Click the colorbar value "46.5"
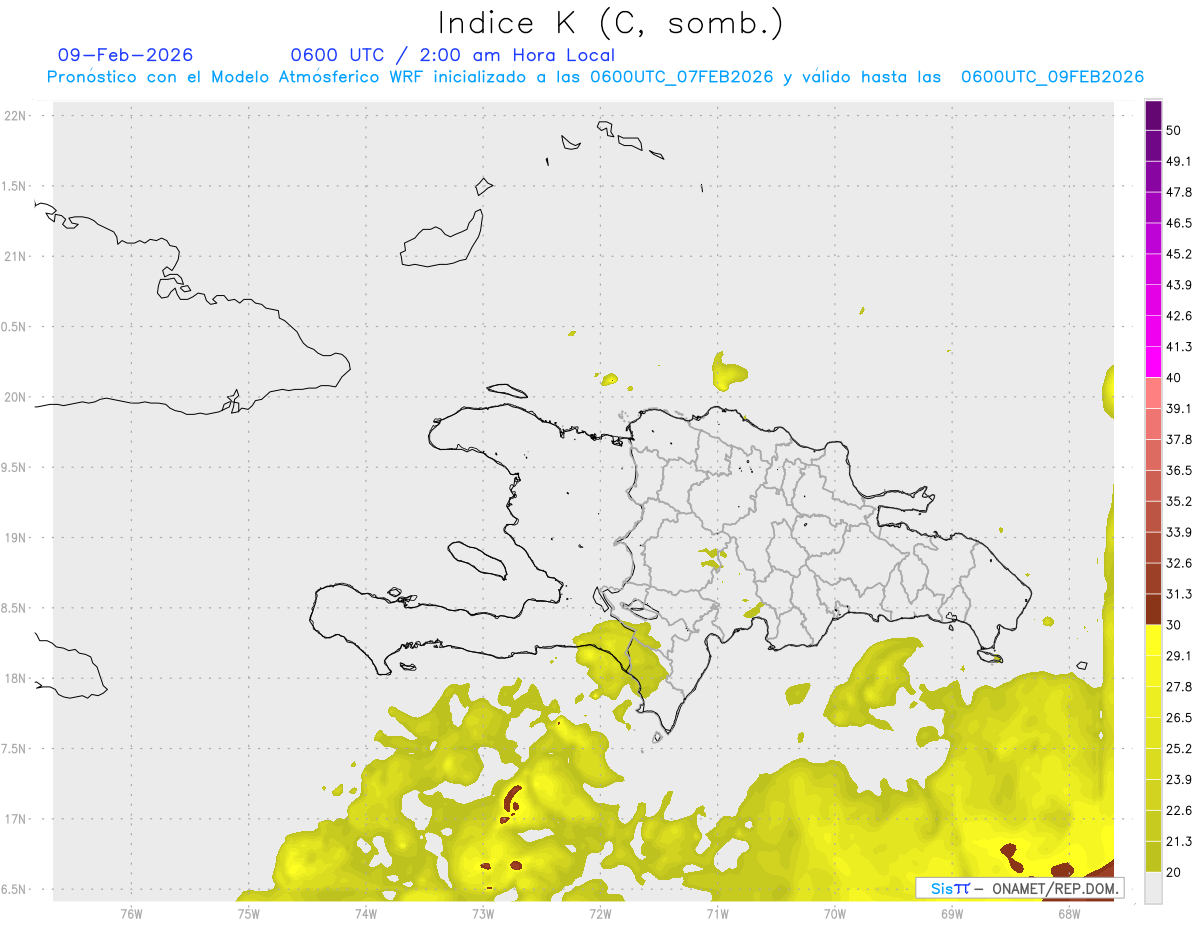 coord(1179,223)
